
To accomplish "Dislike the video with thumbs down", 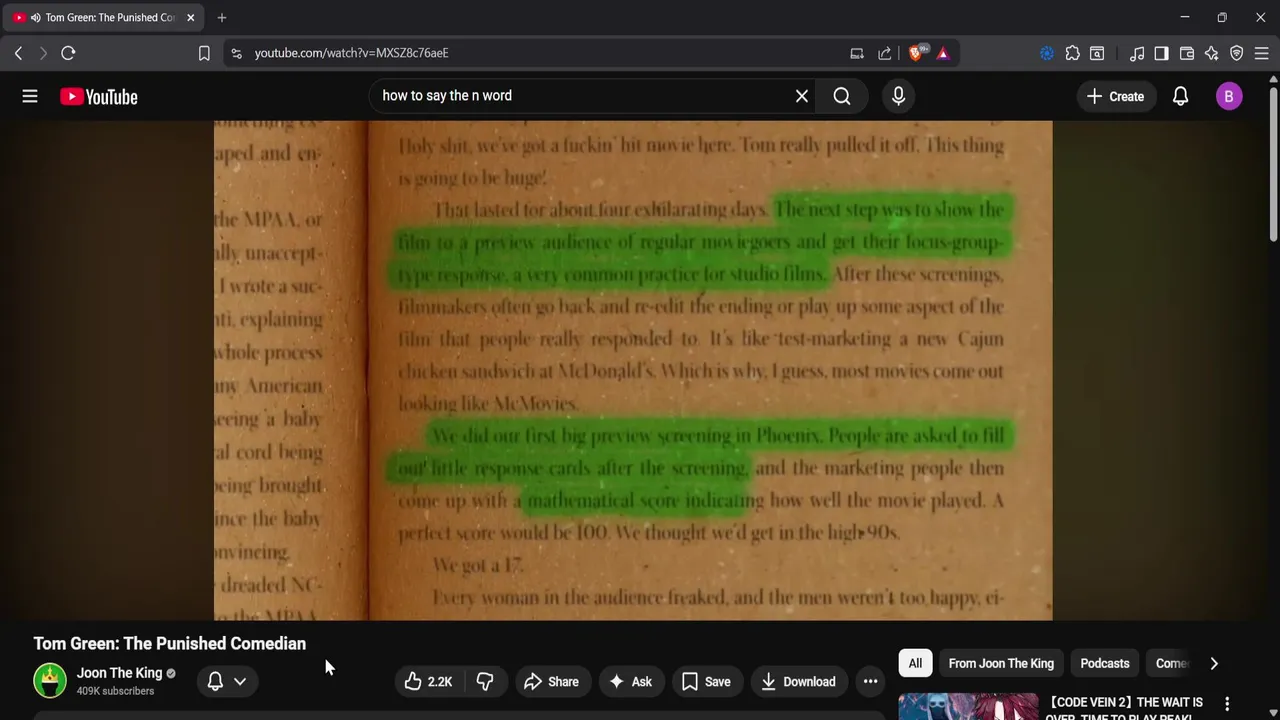I will [485, 682].
